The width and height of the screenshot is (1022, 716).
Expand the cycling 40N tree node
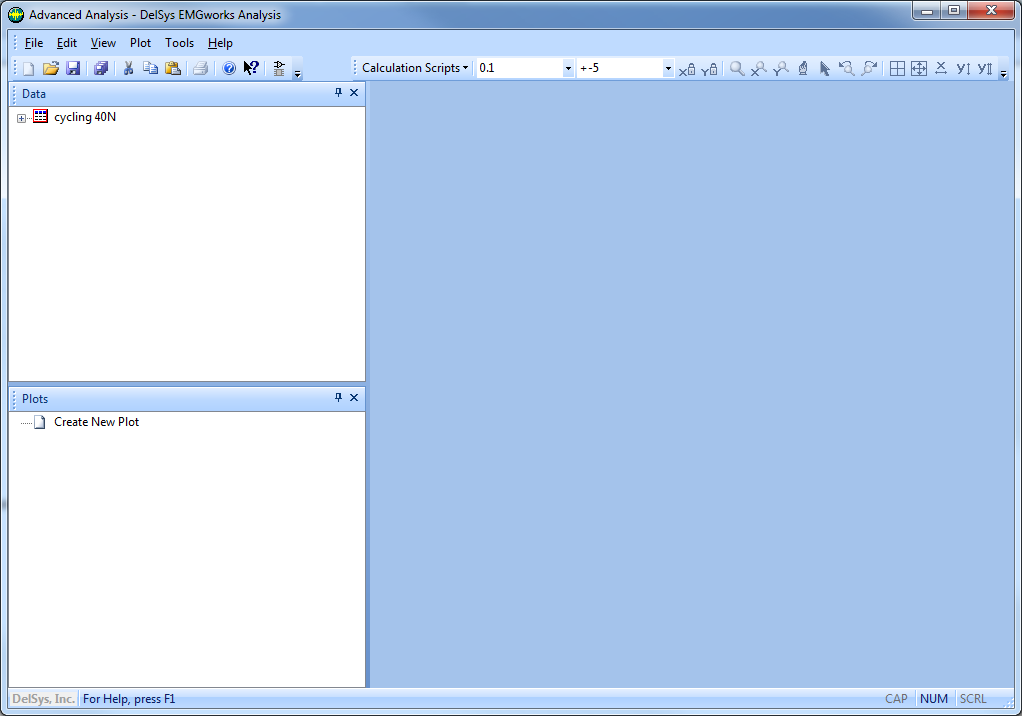click(22, 118)
